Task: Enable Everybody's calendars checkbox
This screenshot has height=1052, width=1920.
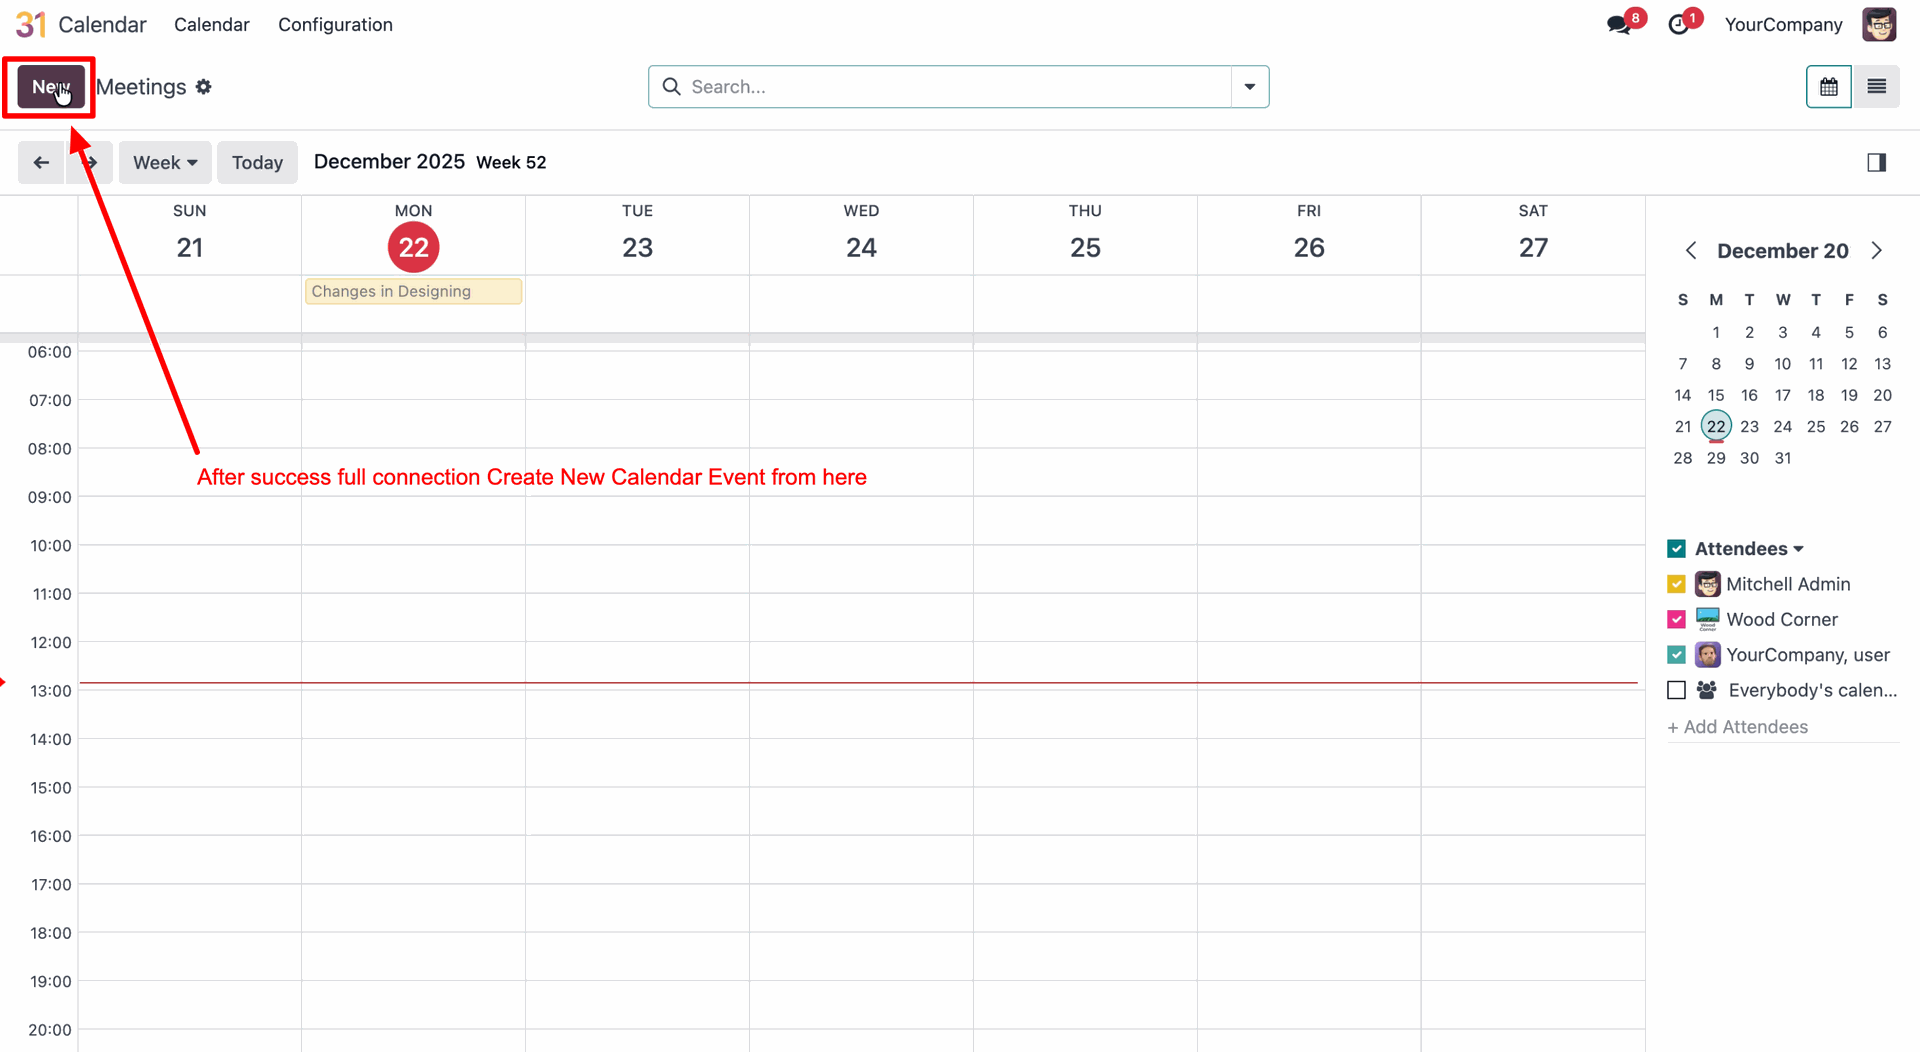Action: [1677, 690]
